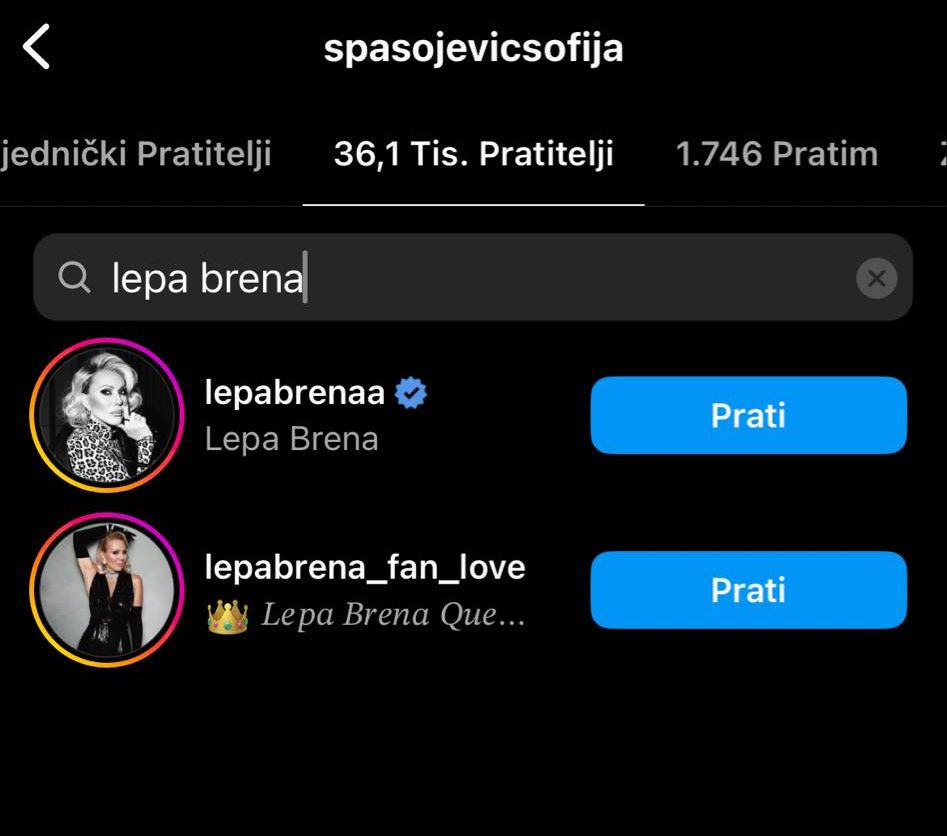Open lepabrenaa's story from profile picture
The image size is (947, 836).
pyautogui.click(x=107, y=415)
